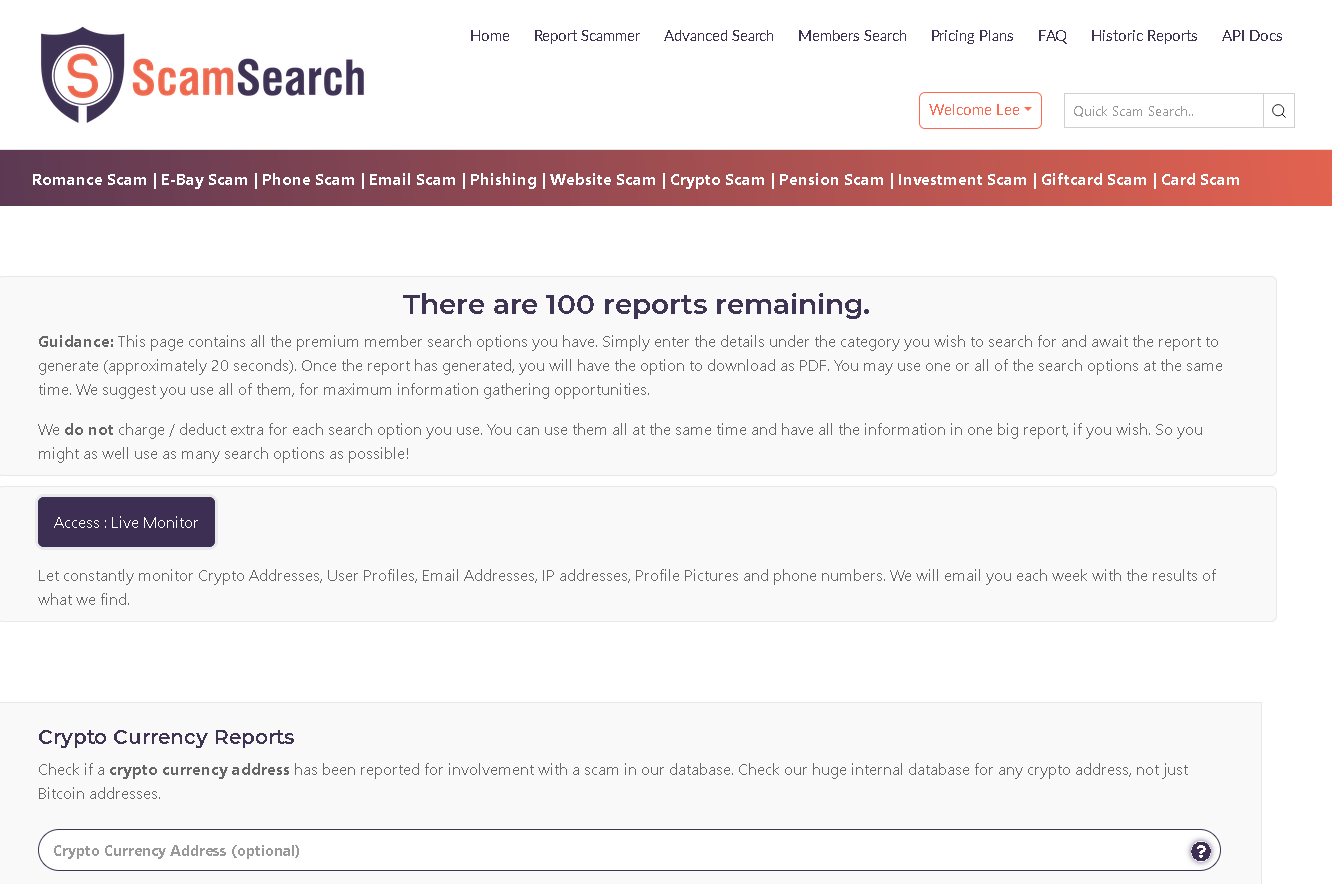This screenshot has width=1332, height=884.
Task: Navigate to Home in the top menu
Action: [489, 36]
